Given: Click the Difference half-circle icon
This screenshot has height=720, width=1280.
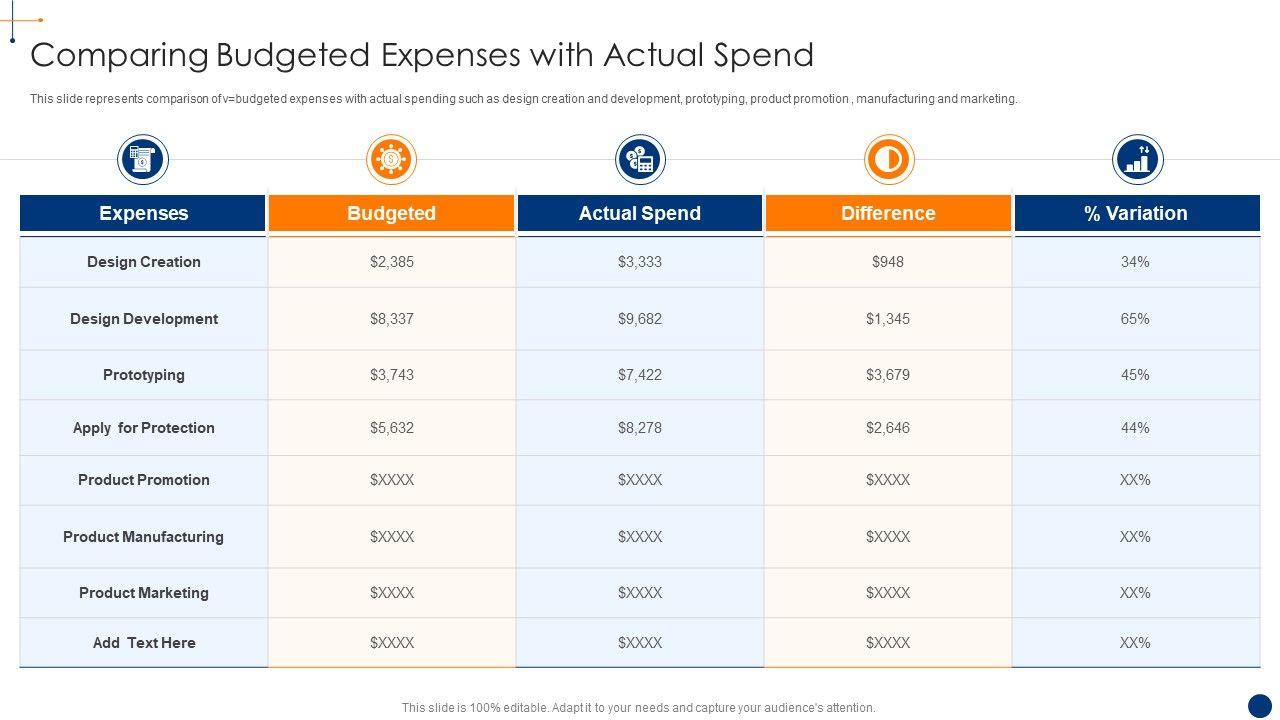Looking at the screenshot, I should click(x=889, y=160).
